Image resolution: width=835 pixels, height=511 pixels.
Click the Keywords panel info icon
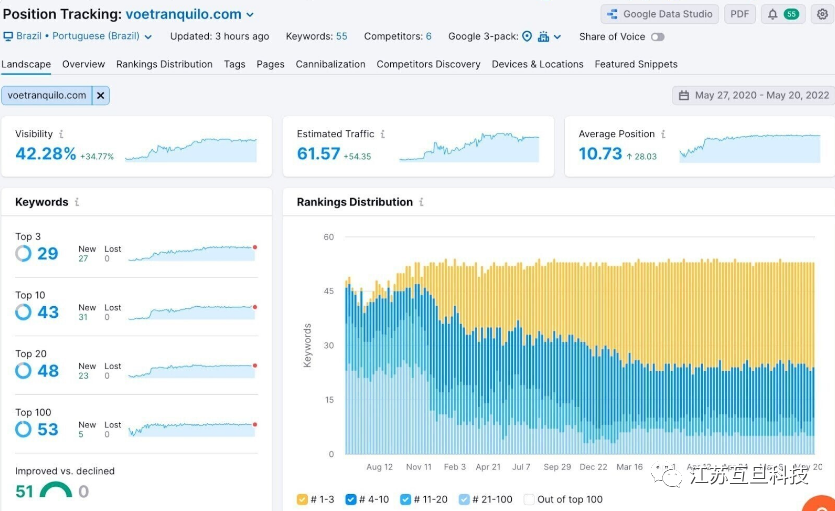(77, 202)
